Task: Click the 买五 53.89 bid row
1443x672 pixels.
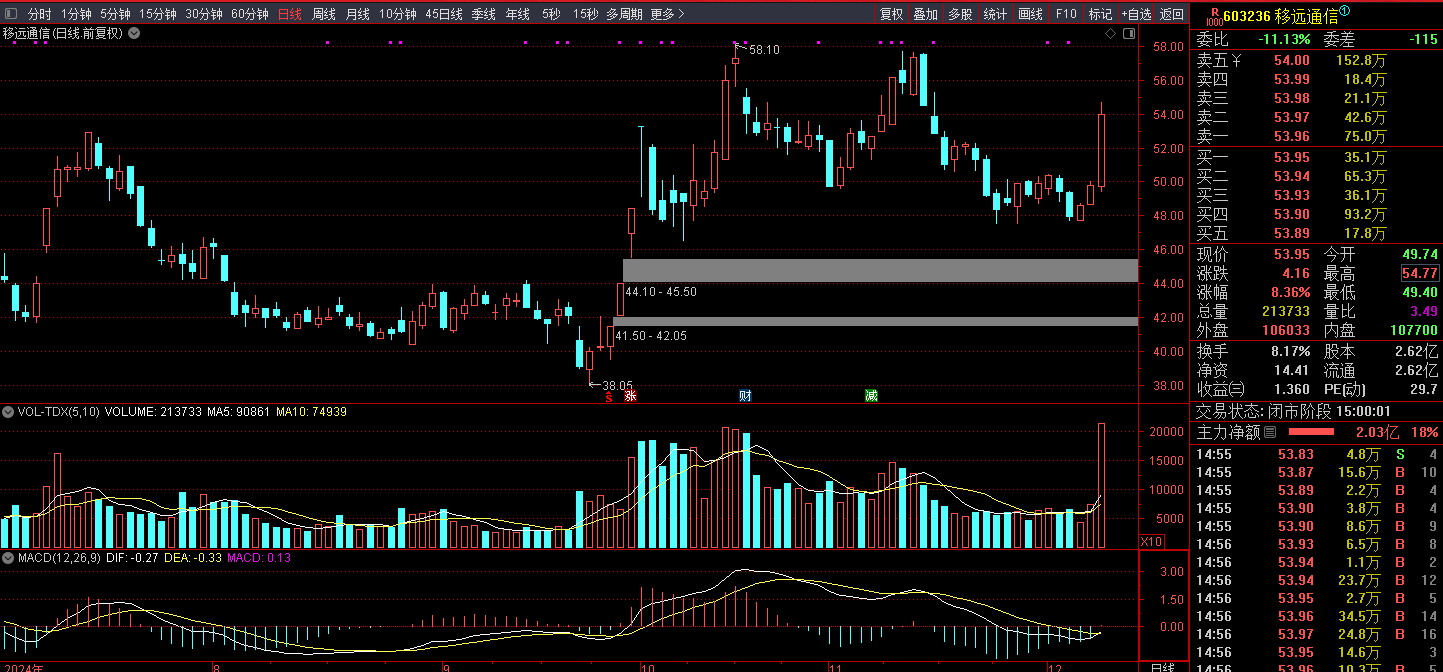Action: tap(1315, 233)
